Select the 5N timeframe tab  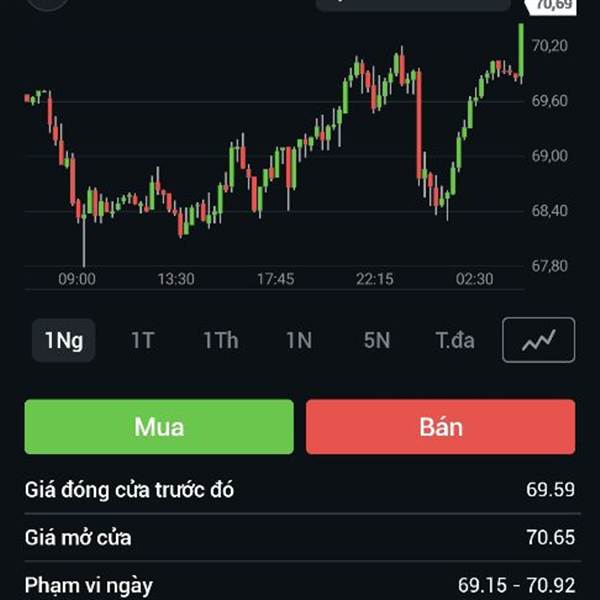tap(377, 340)
